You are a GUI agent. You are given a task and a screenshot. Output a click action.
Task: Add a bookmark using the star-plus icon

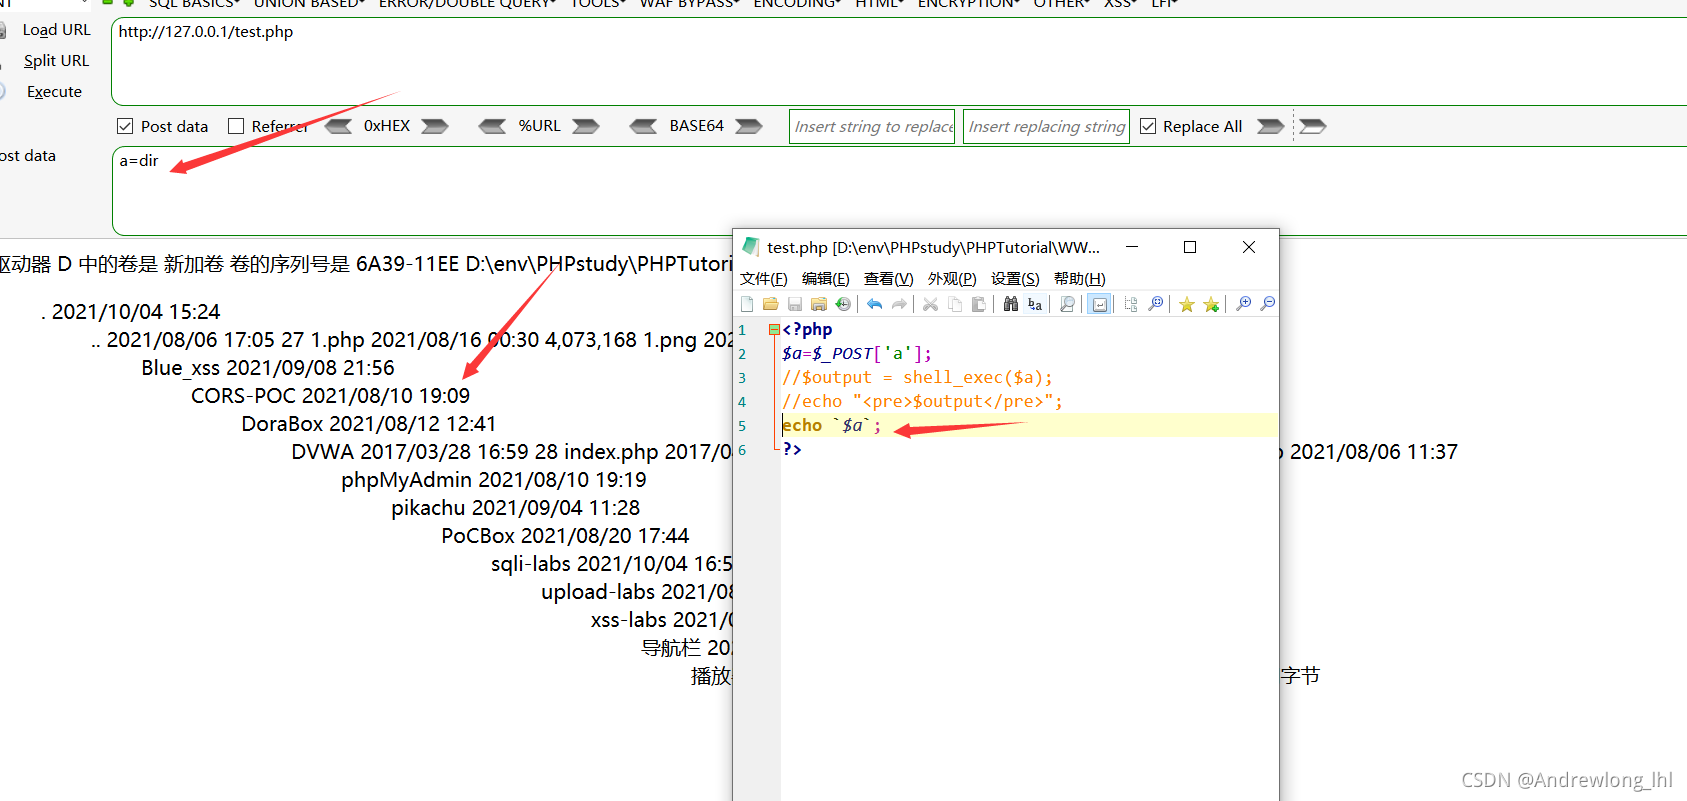pyautogui.click(x=1211, y=304)
